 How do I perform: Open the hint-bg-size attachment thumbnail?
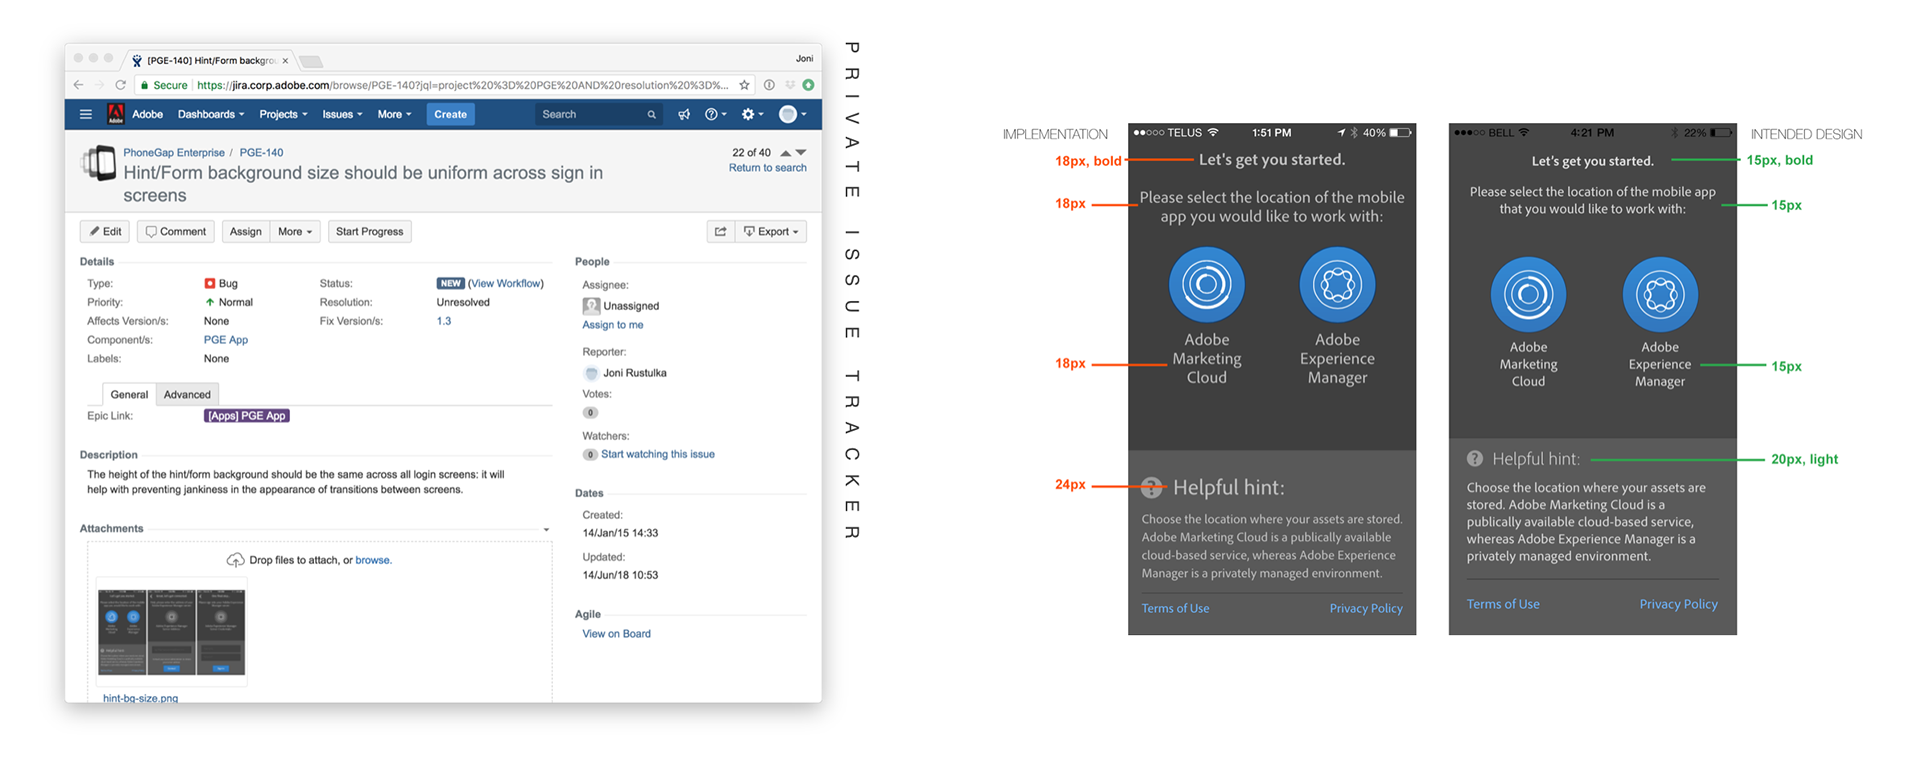coord(172,632)
